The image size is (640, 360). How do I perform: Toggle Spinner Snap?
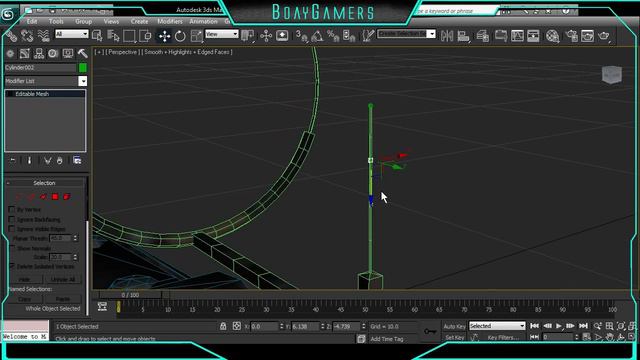tap(349, 36)
